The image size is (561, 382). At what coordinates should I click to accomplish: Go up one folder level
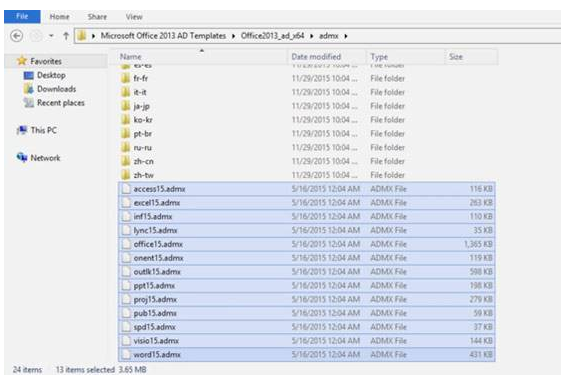tap(66, 36)
